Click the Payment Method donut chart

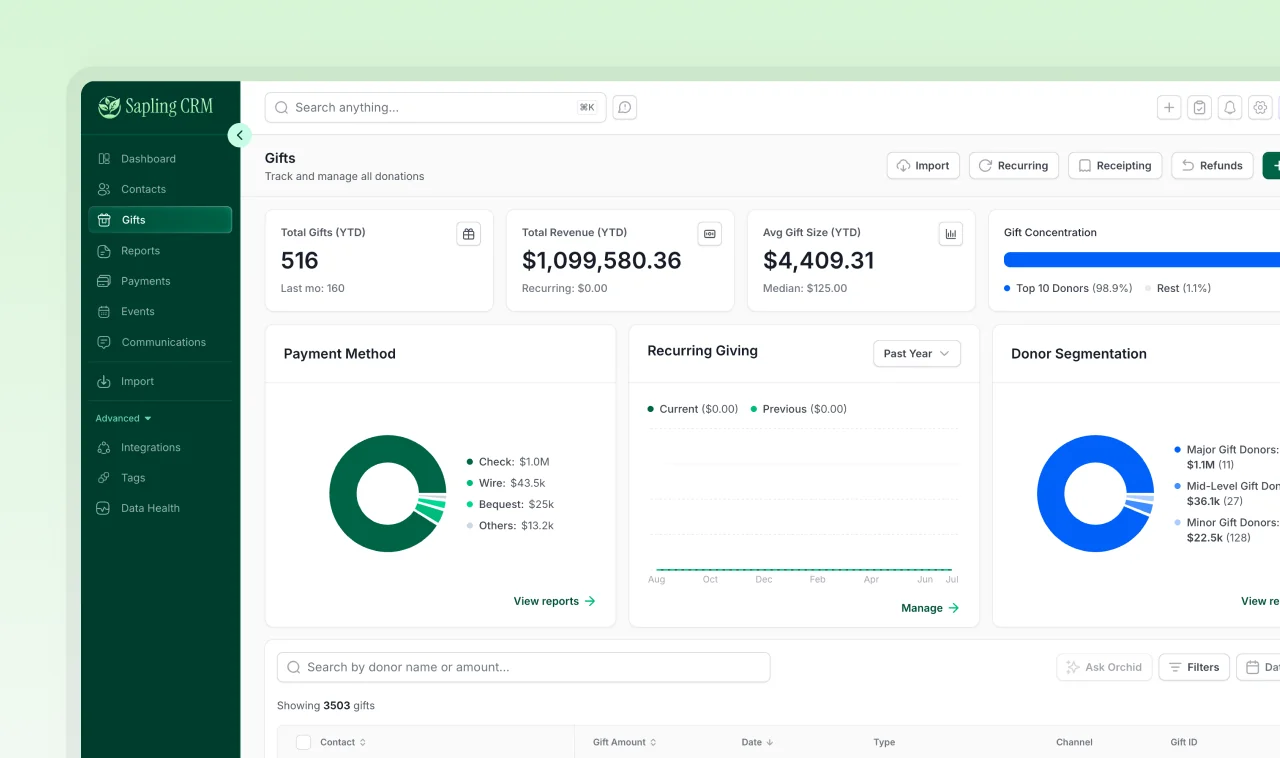pos(388,493)
